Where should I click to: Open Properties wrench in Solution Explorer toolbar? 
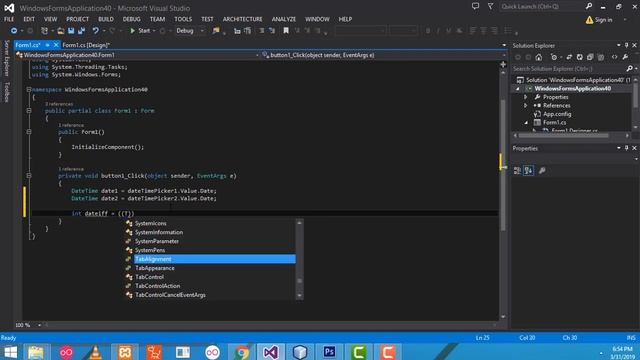(625, 57)
